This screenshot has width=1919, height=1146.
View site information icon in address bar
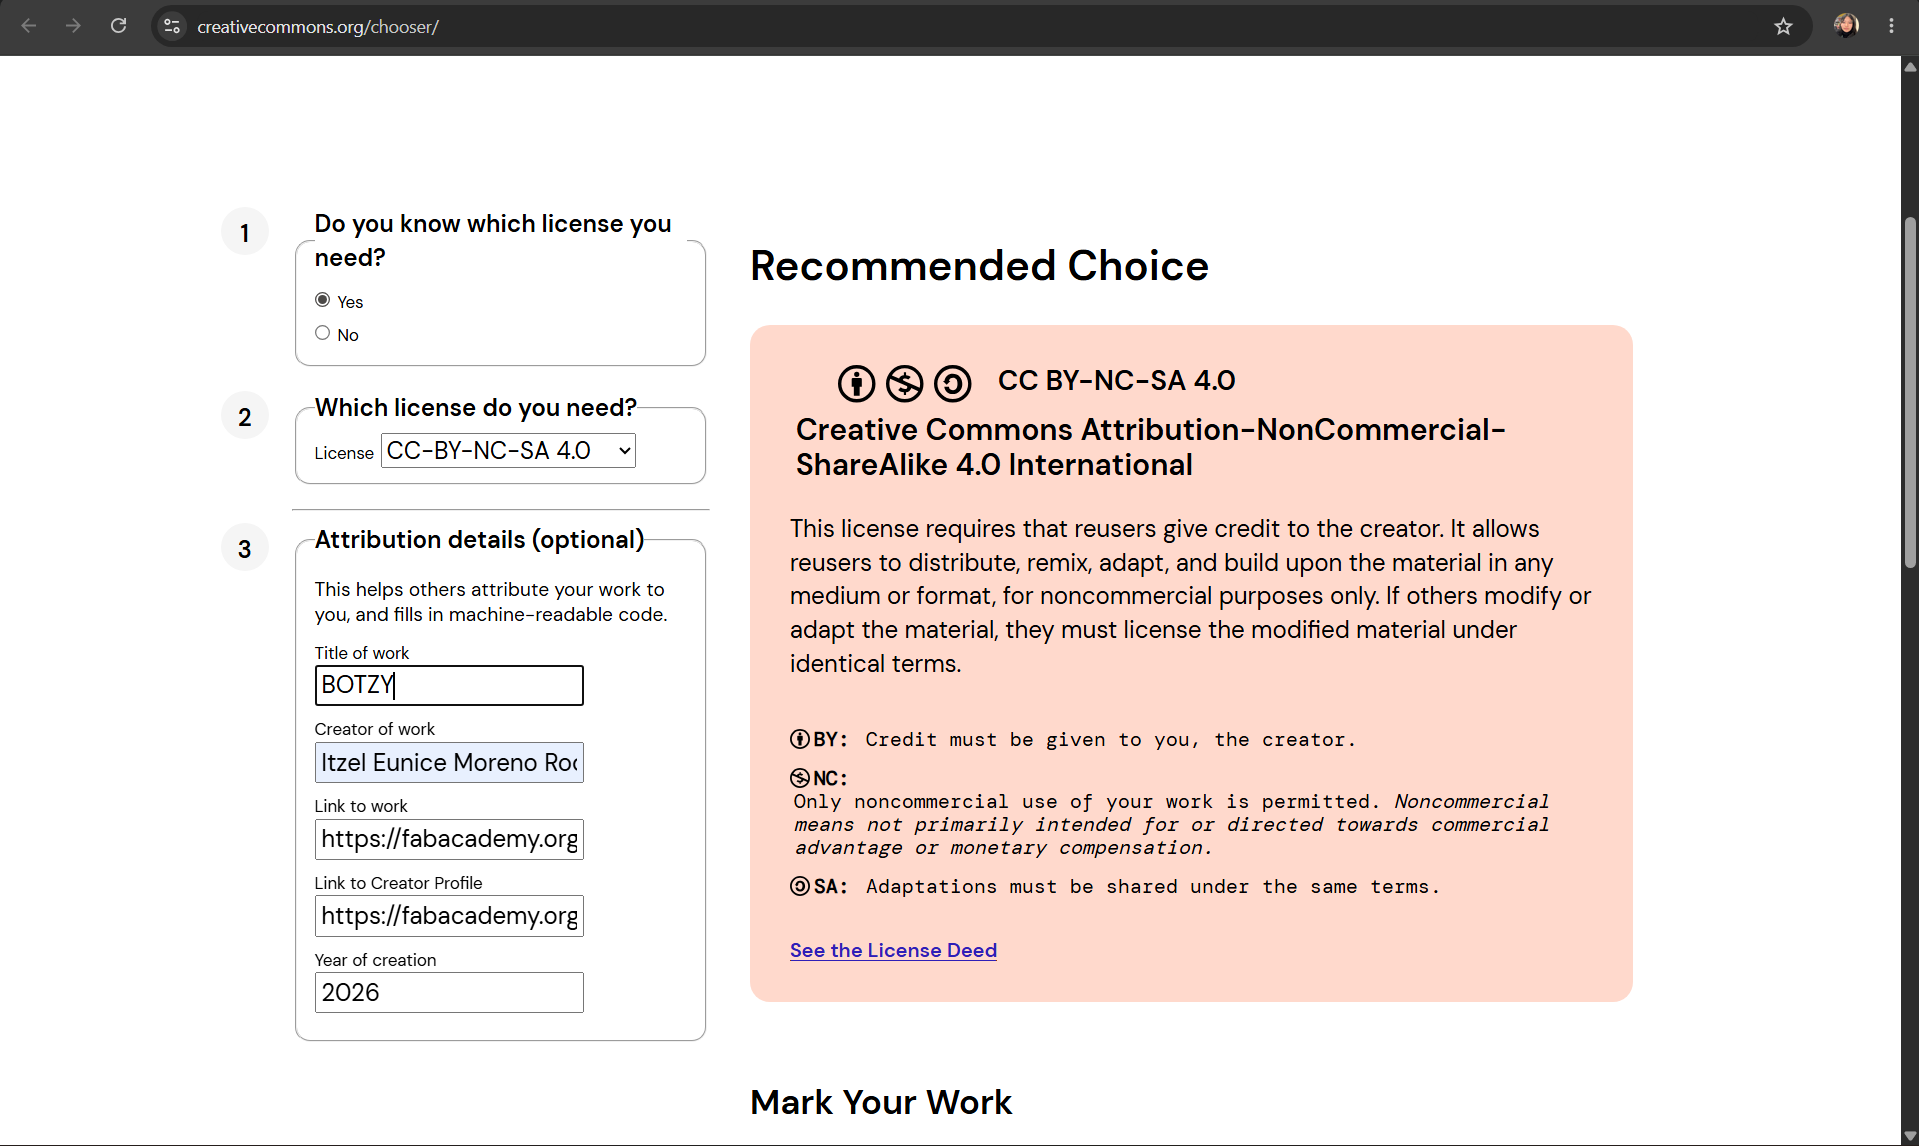[x=172, y=26]
